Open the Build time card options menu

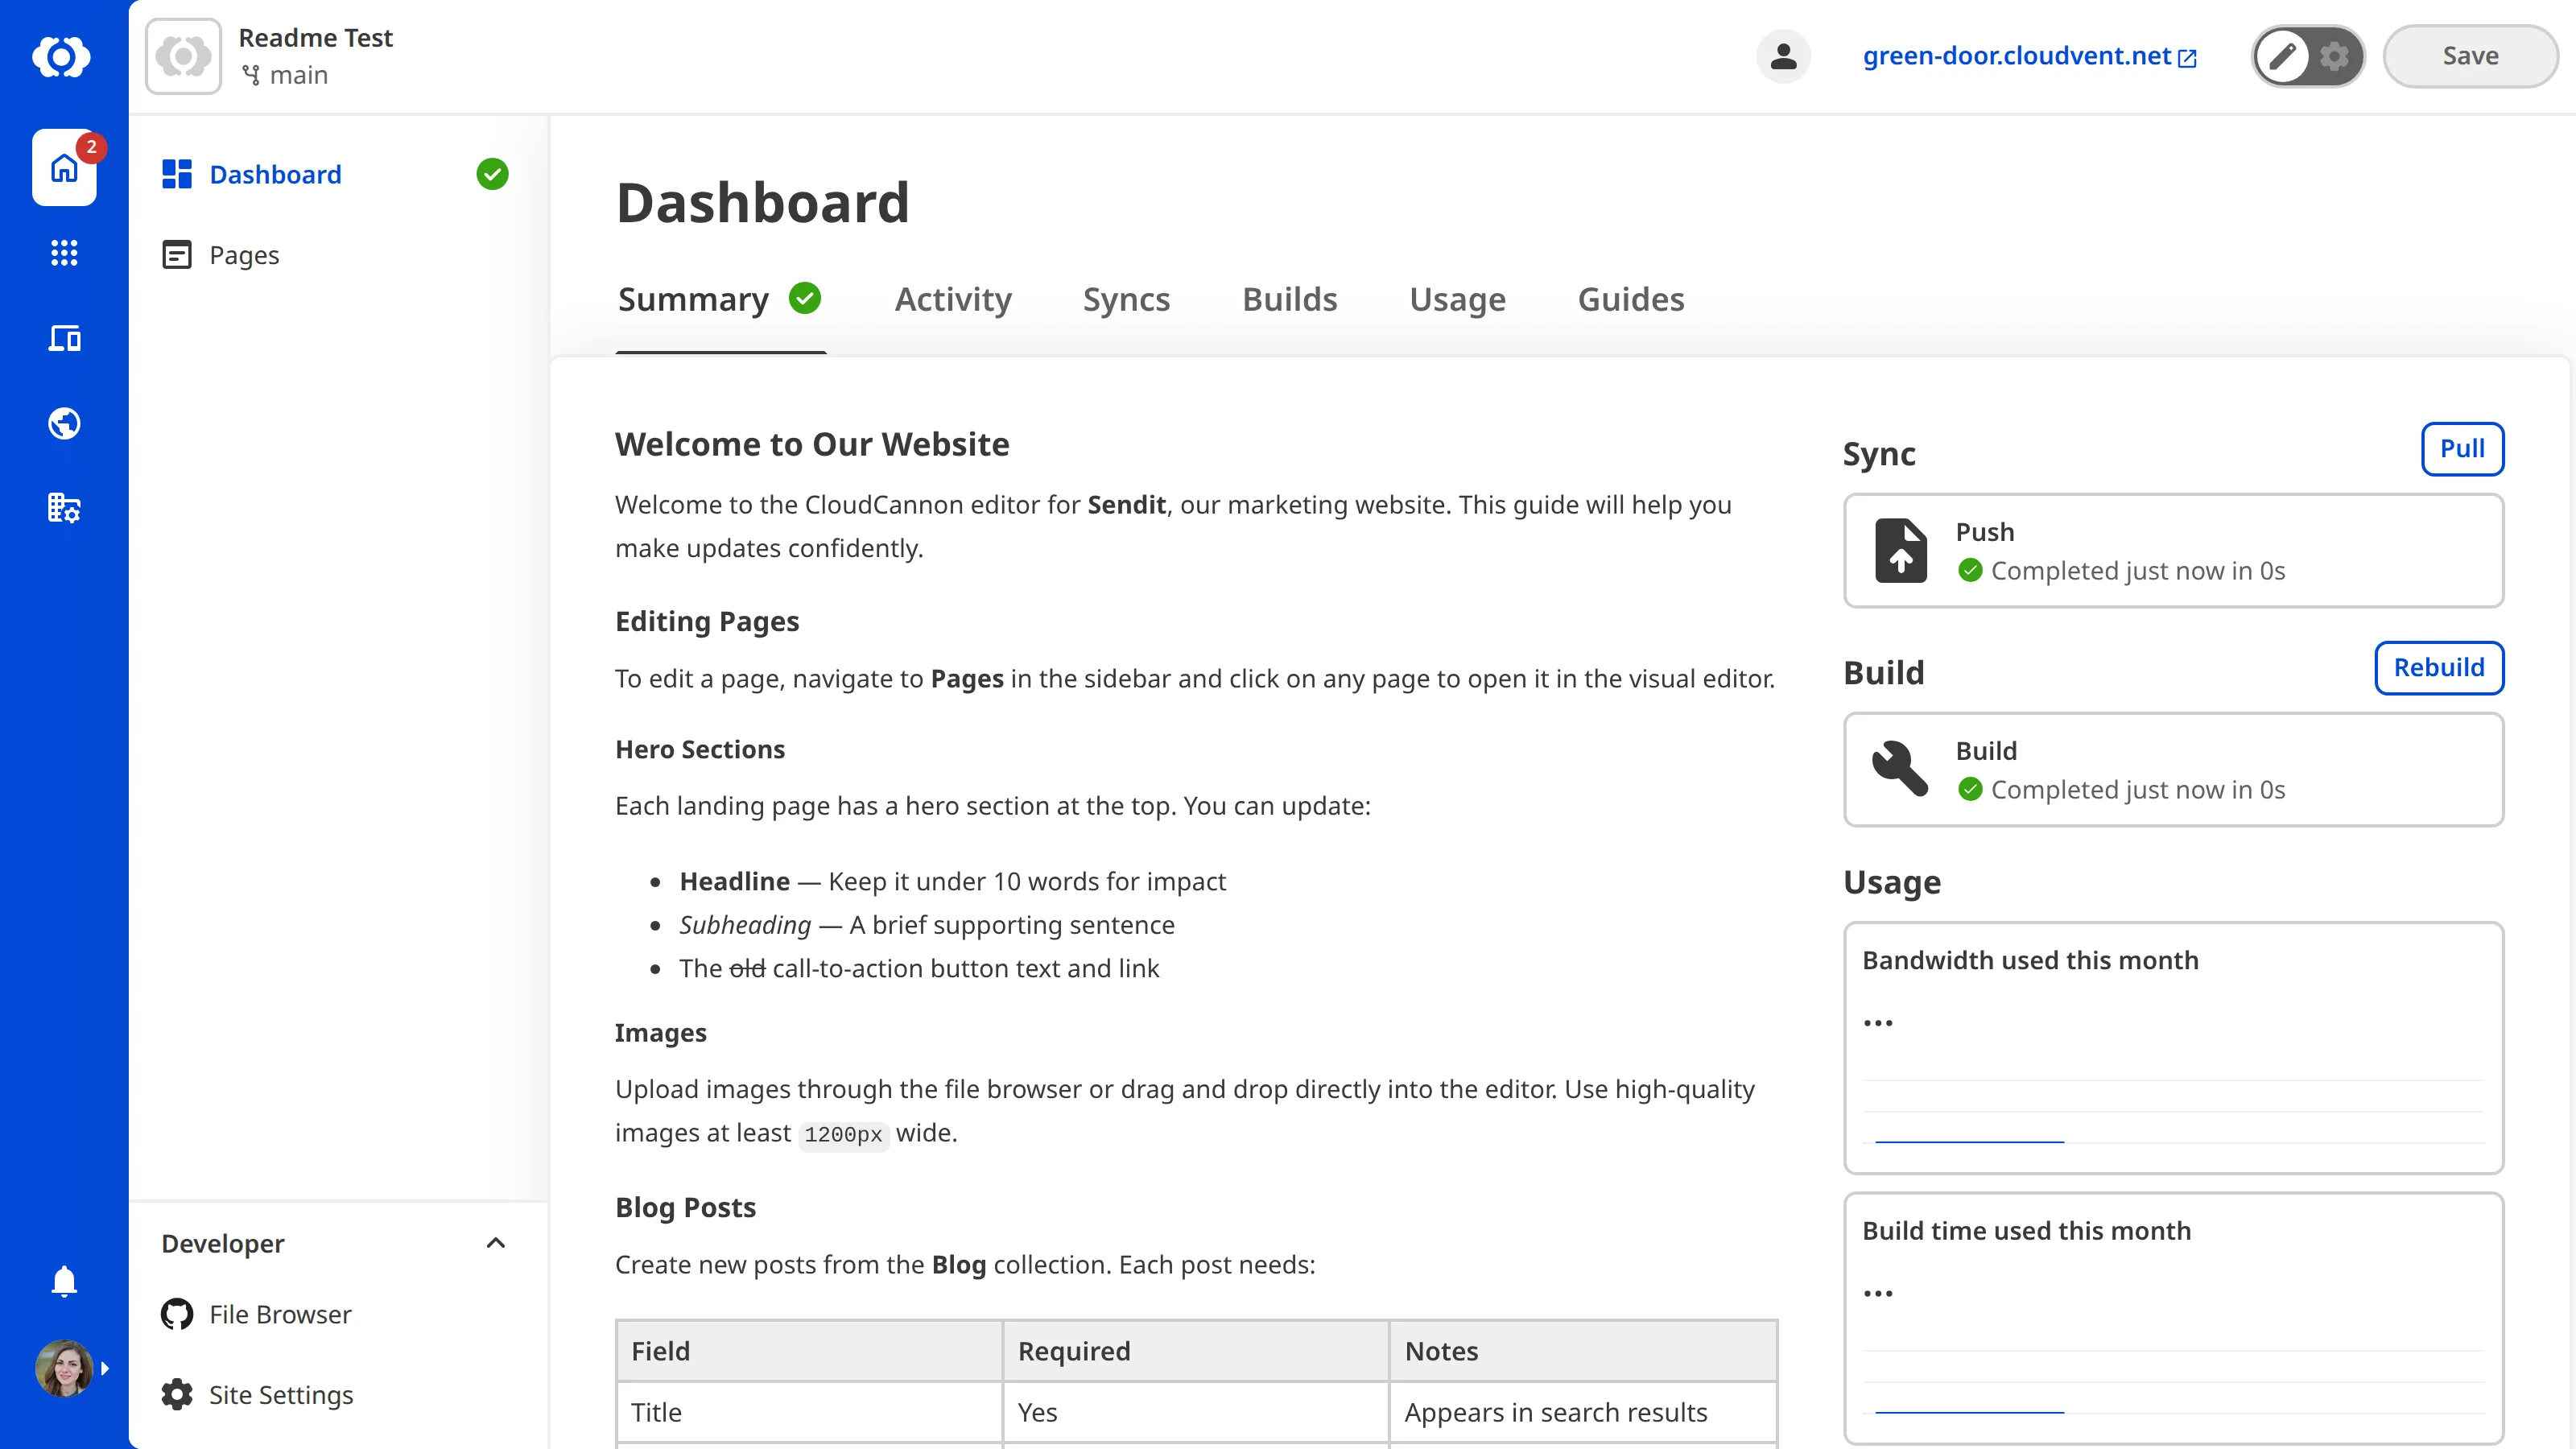point(1880,1292)
